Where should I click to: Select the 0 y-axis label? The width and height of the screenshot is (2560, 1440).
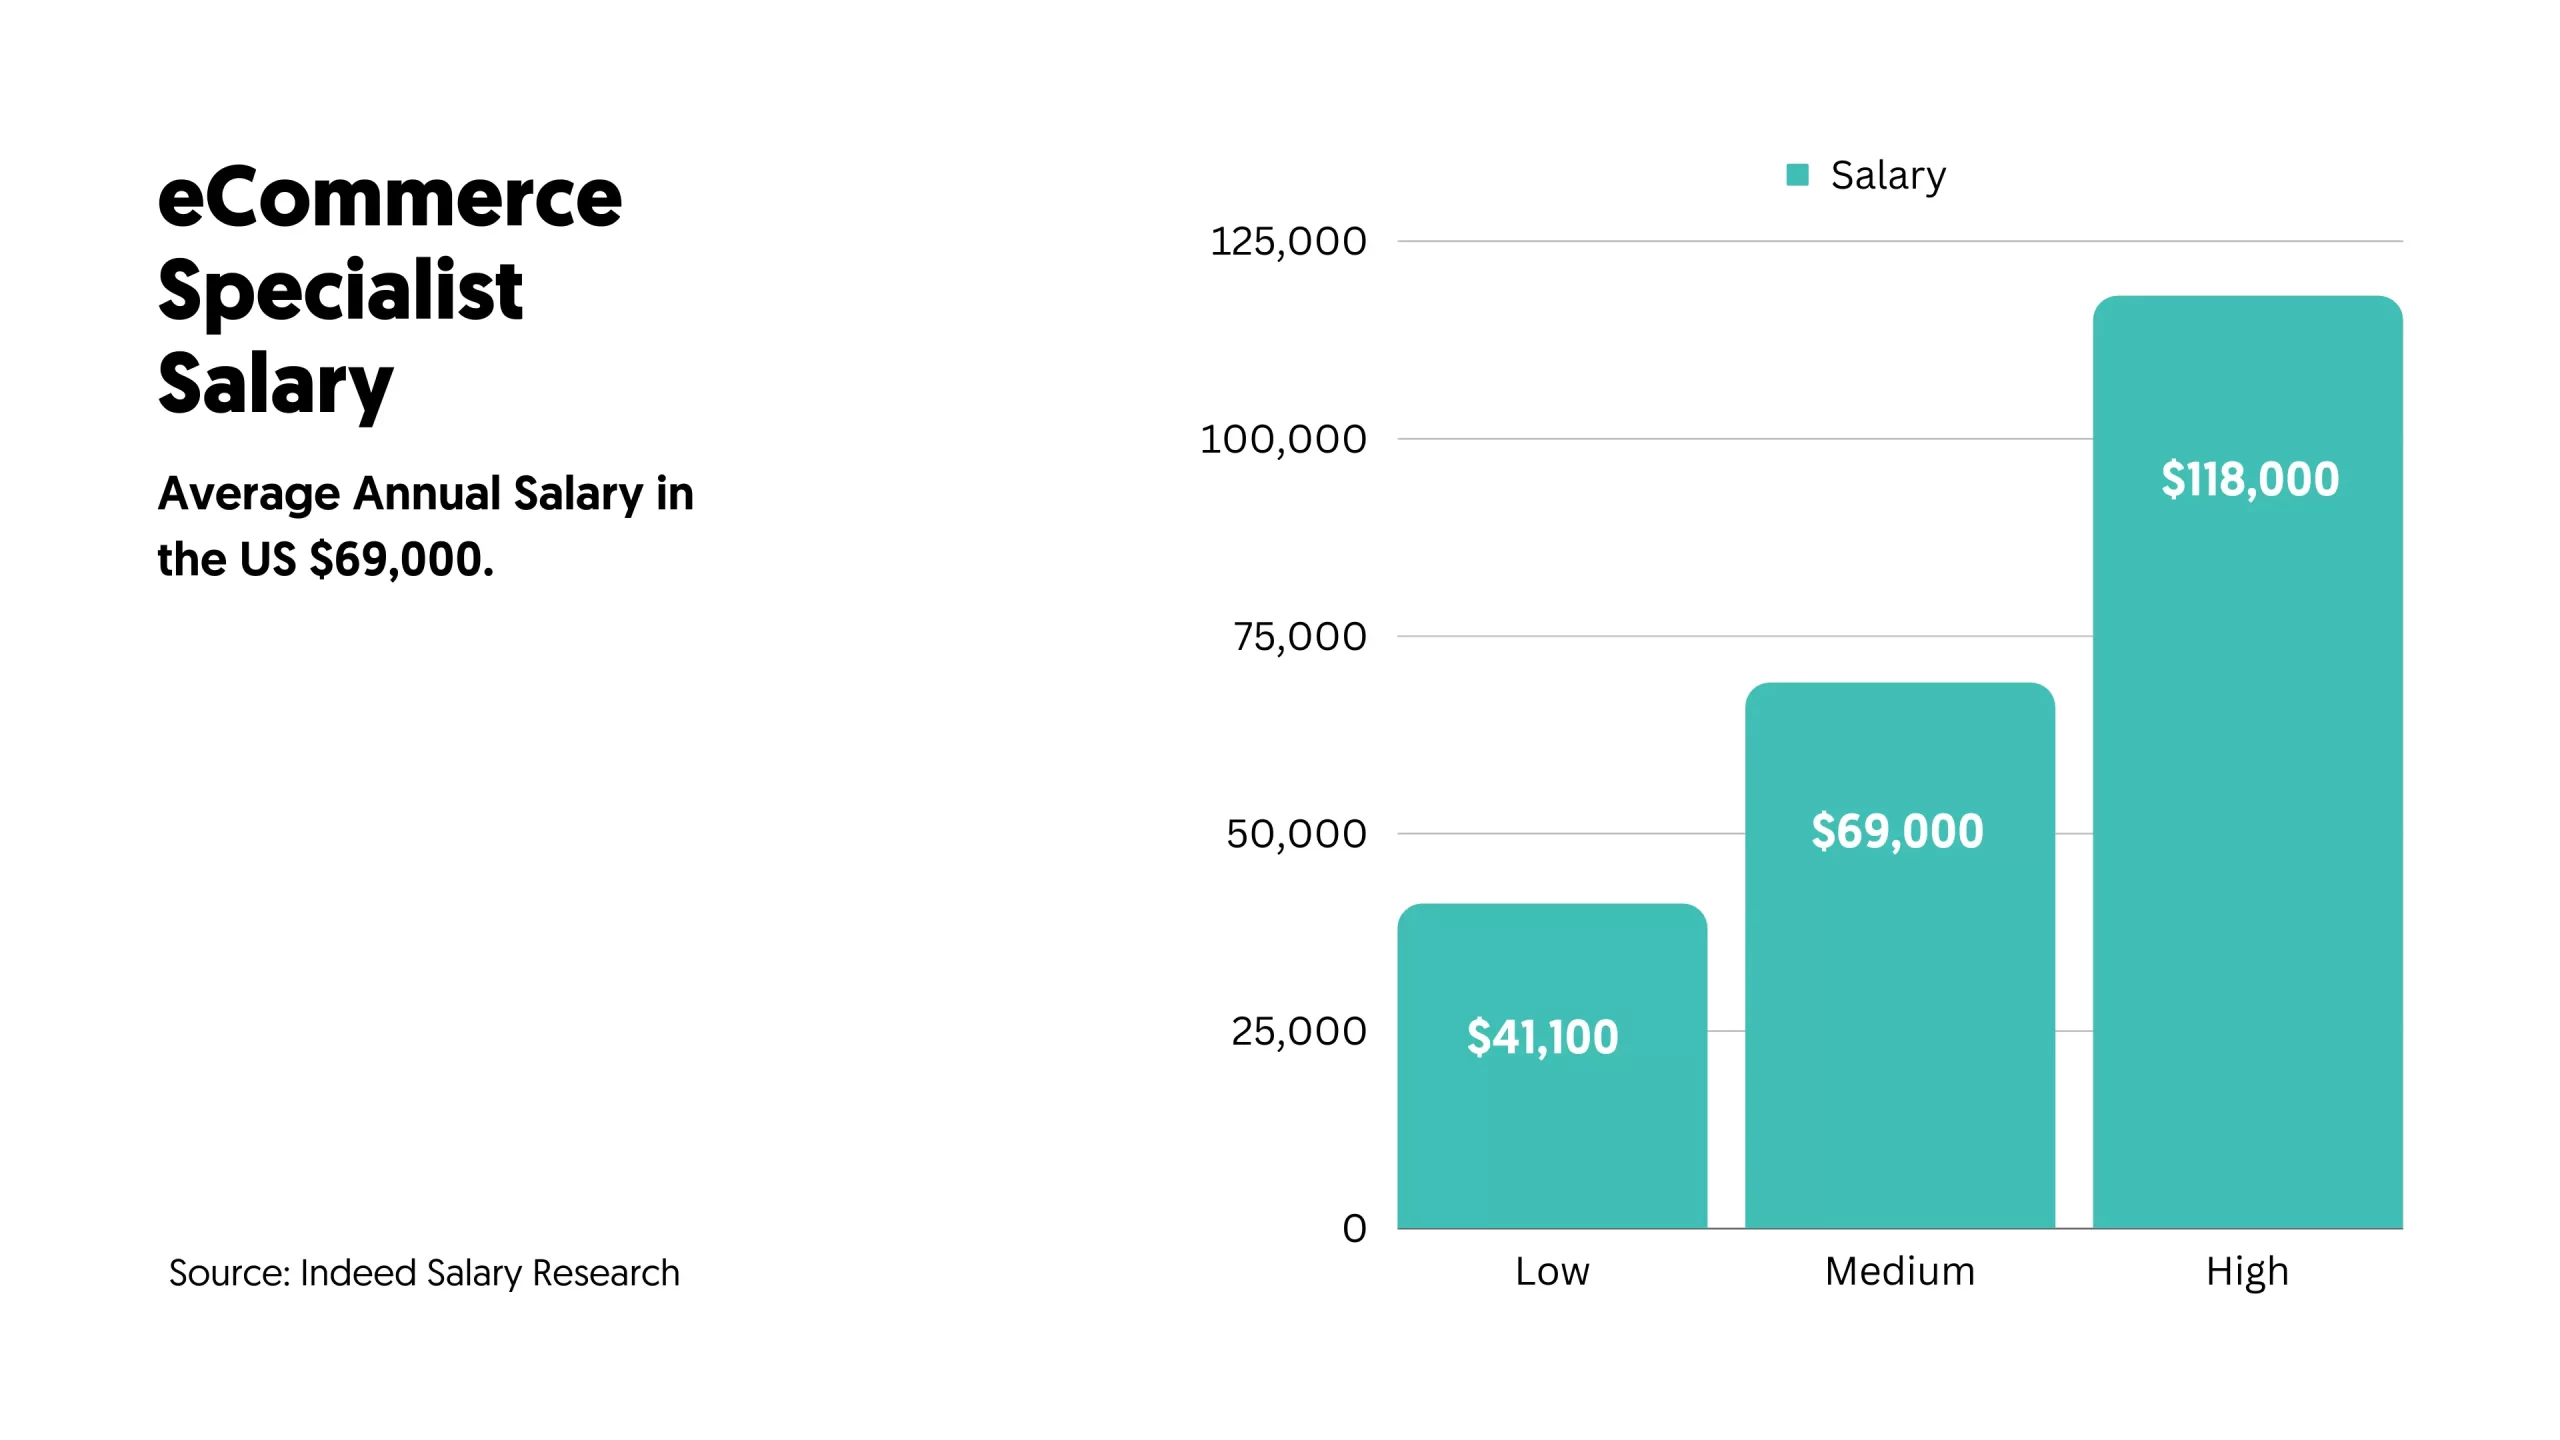click(1354, 1228)
